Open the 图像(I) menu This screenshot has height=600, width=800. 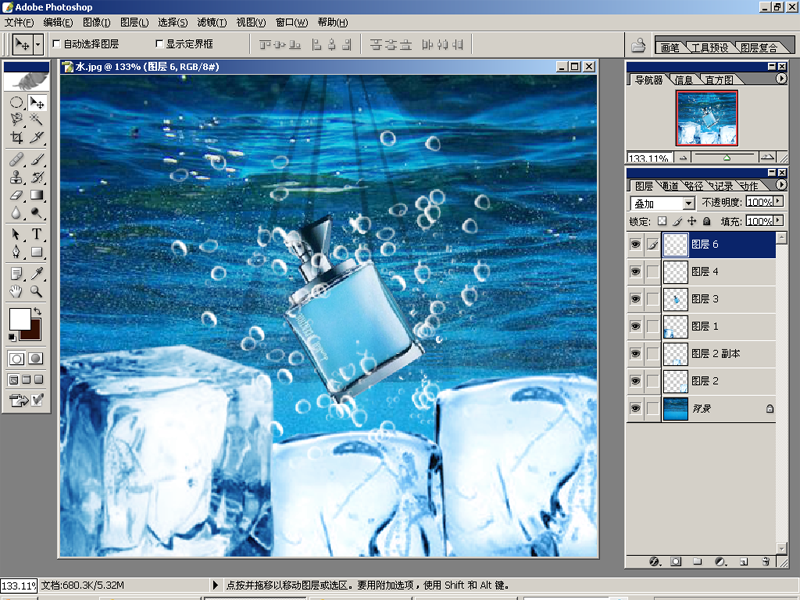[96, 22]
